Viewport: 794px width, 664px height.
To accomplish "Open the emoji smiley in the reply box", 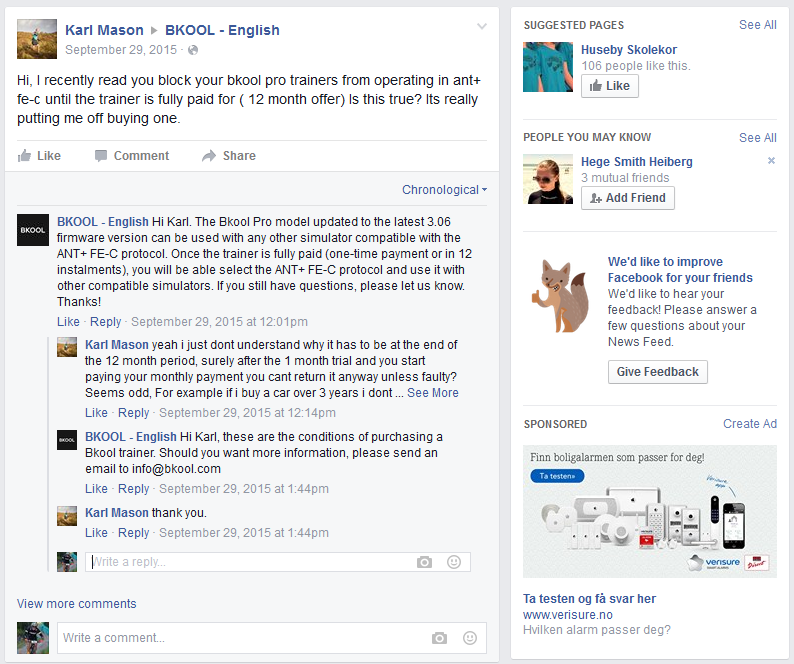I will 454,562.
